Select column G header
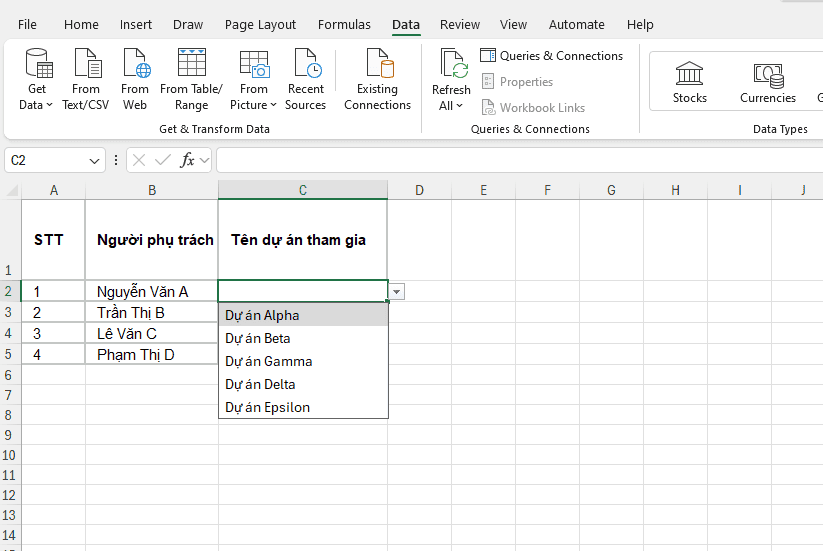The height and width of the screenshot is (551, 823). coord(611,190)
